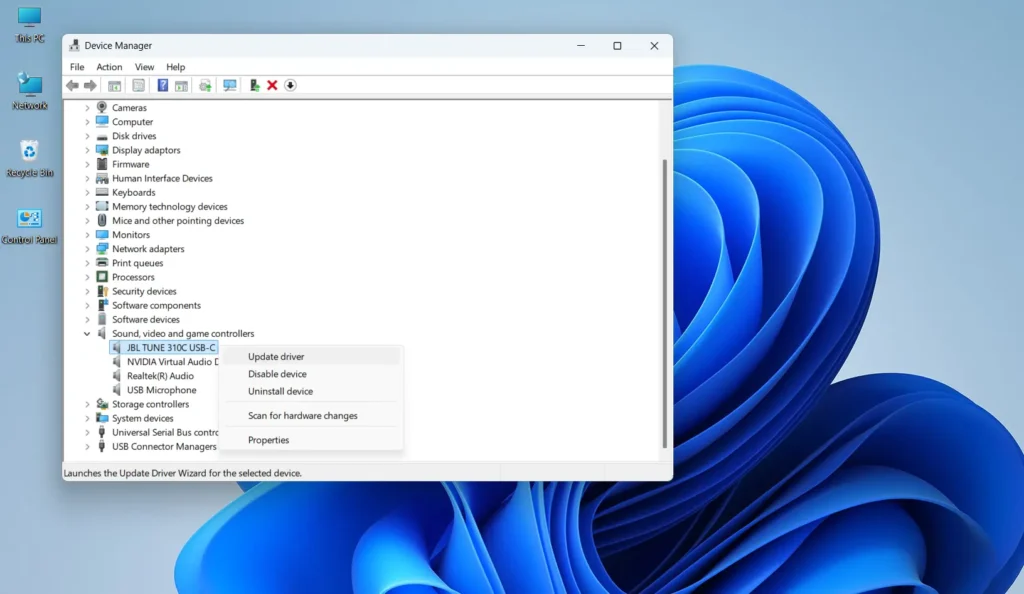Click the Update driver toolbar icon
Image resolution: width=1024 pixels, height=594 pixels.
click(x=205, y=85)
